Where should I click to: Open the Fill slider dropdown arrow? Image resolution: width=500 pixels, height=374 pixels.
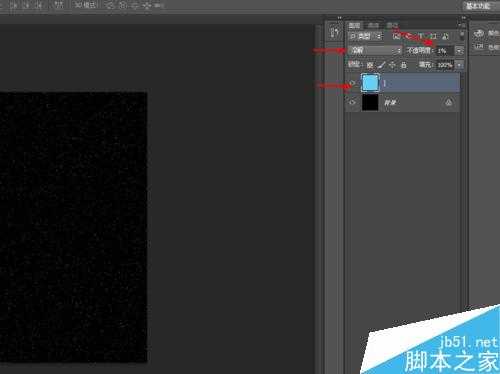pyautogui.click(x=459, y=65)
